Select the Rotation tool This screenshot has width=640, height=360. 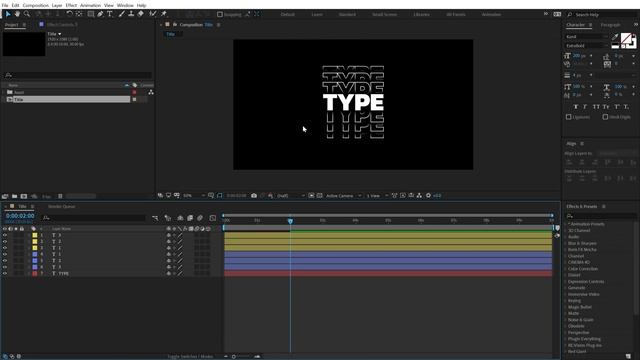point(69,14)
